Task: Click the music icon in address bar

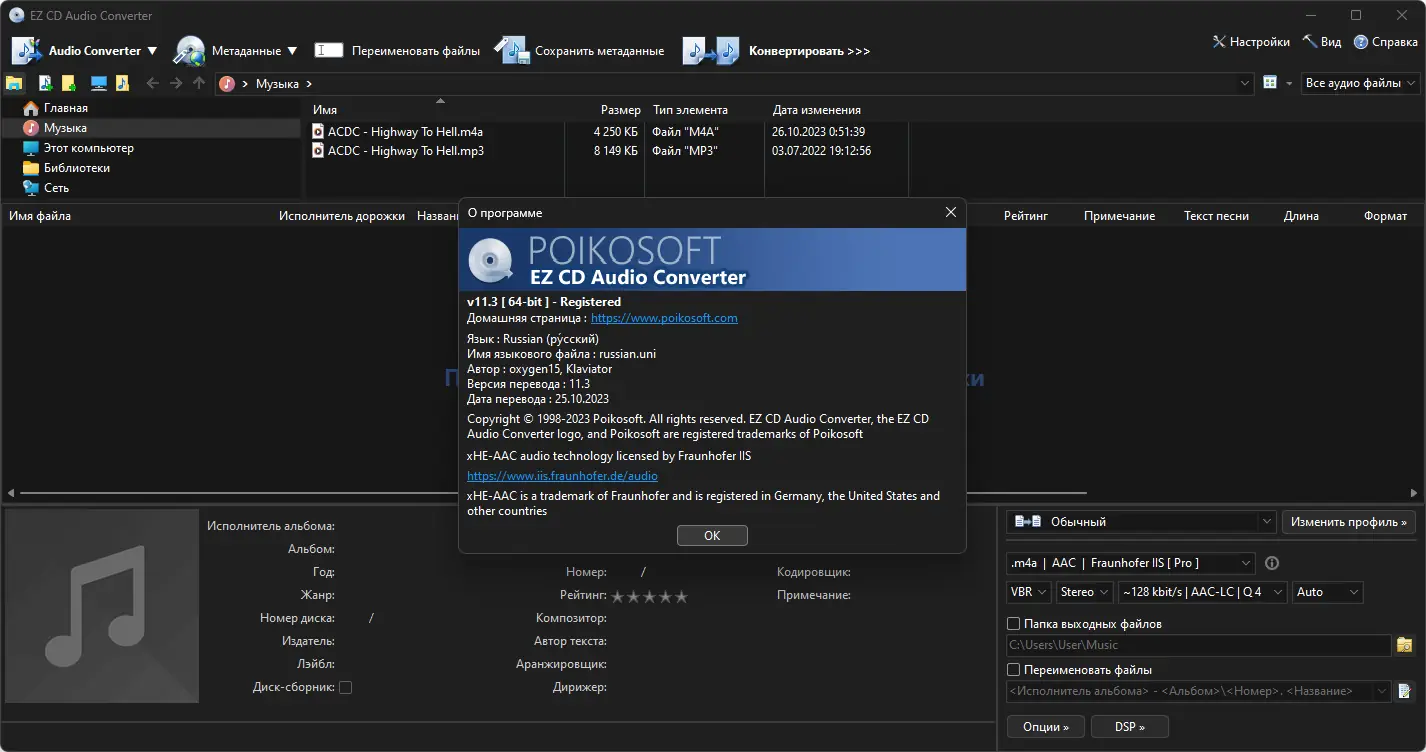Action: [228, 84]
